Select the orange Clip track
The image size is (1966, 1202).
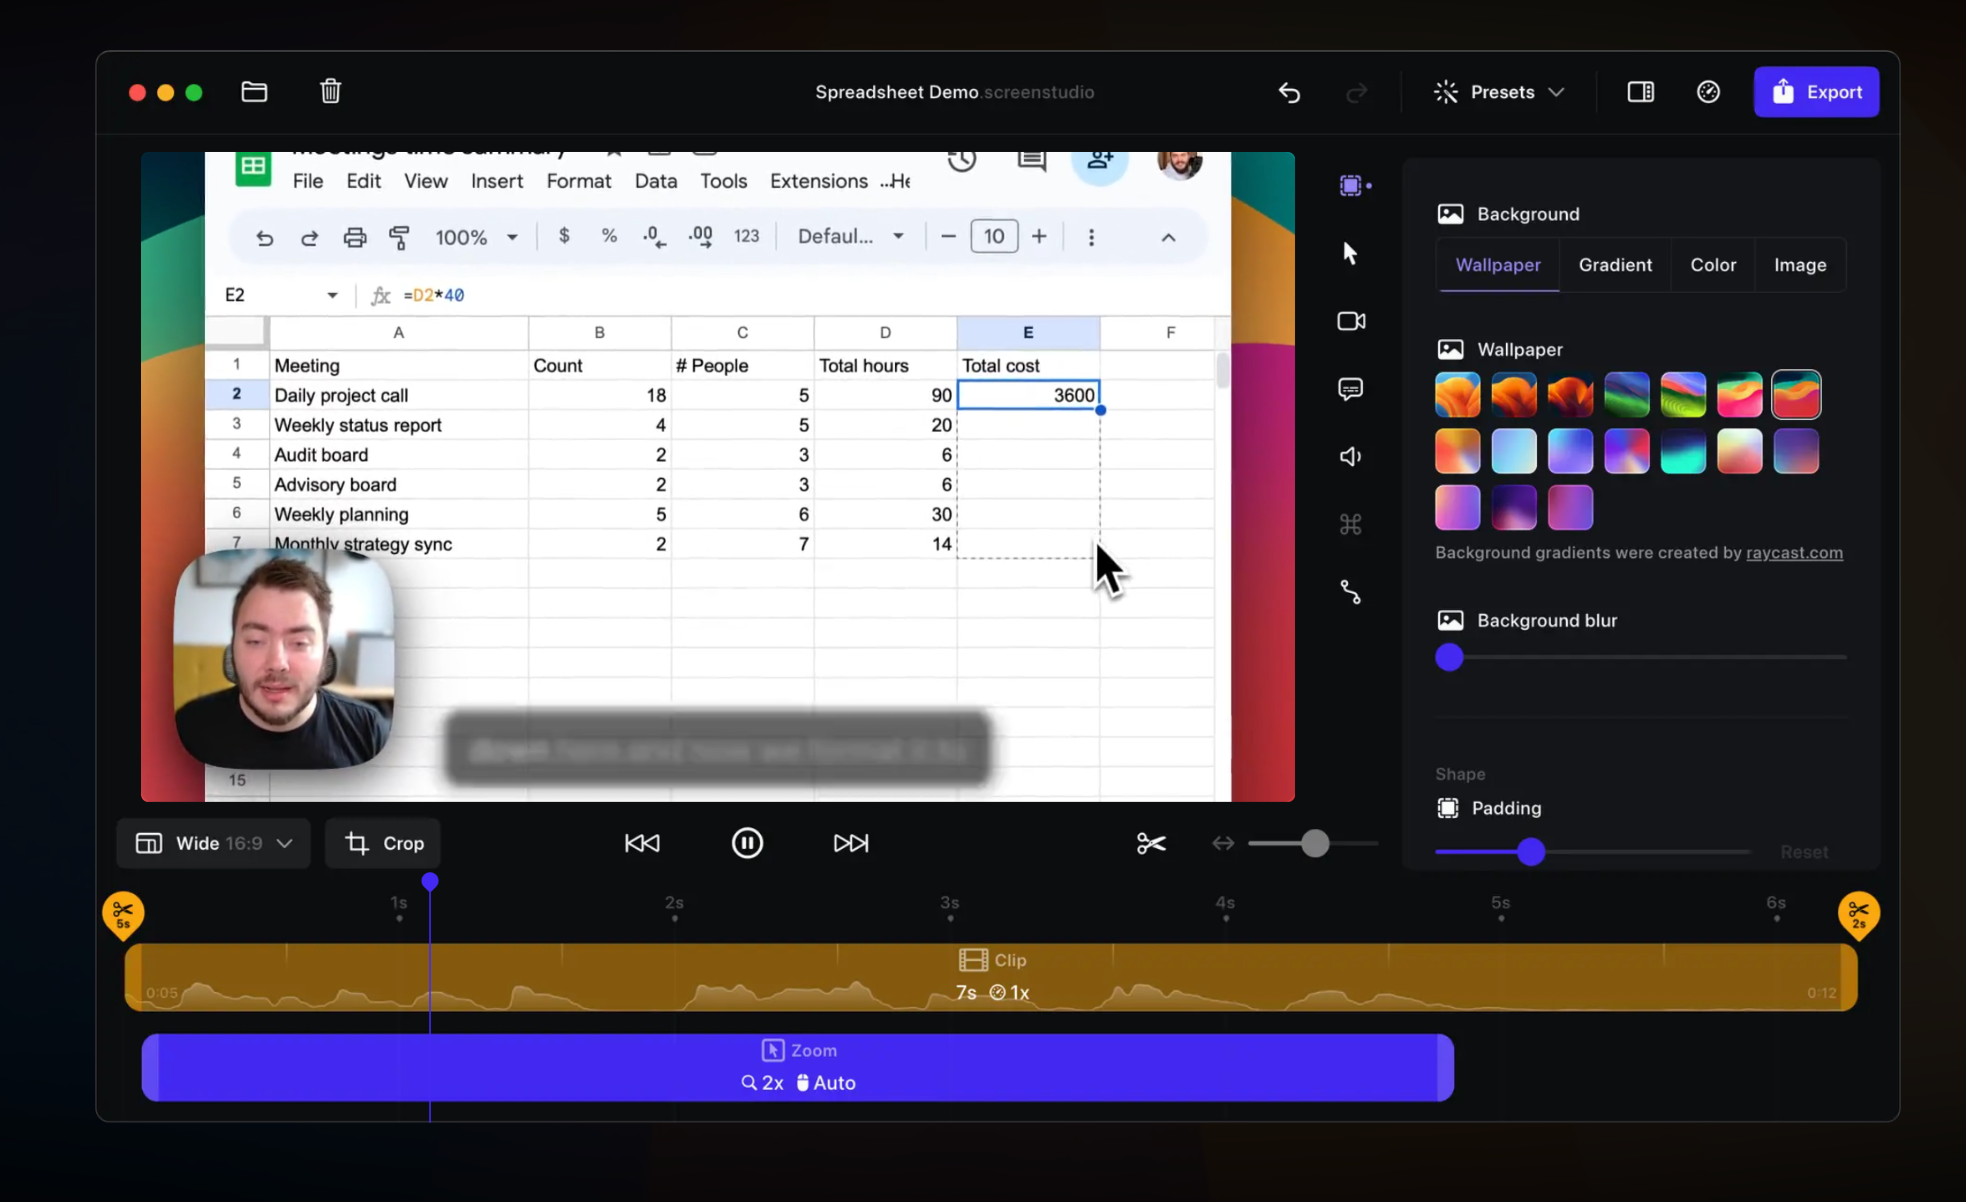click(x=991, y=977)
